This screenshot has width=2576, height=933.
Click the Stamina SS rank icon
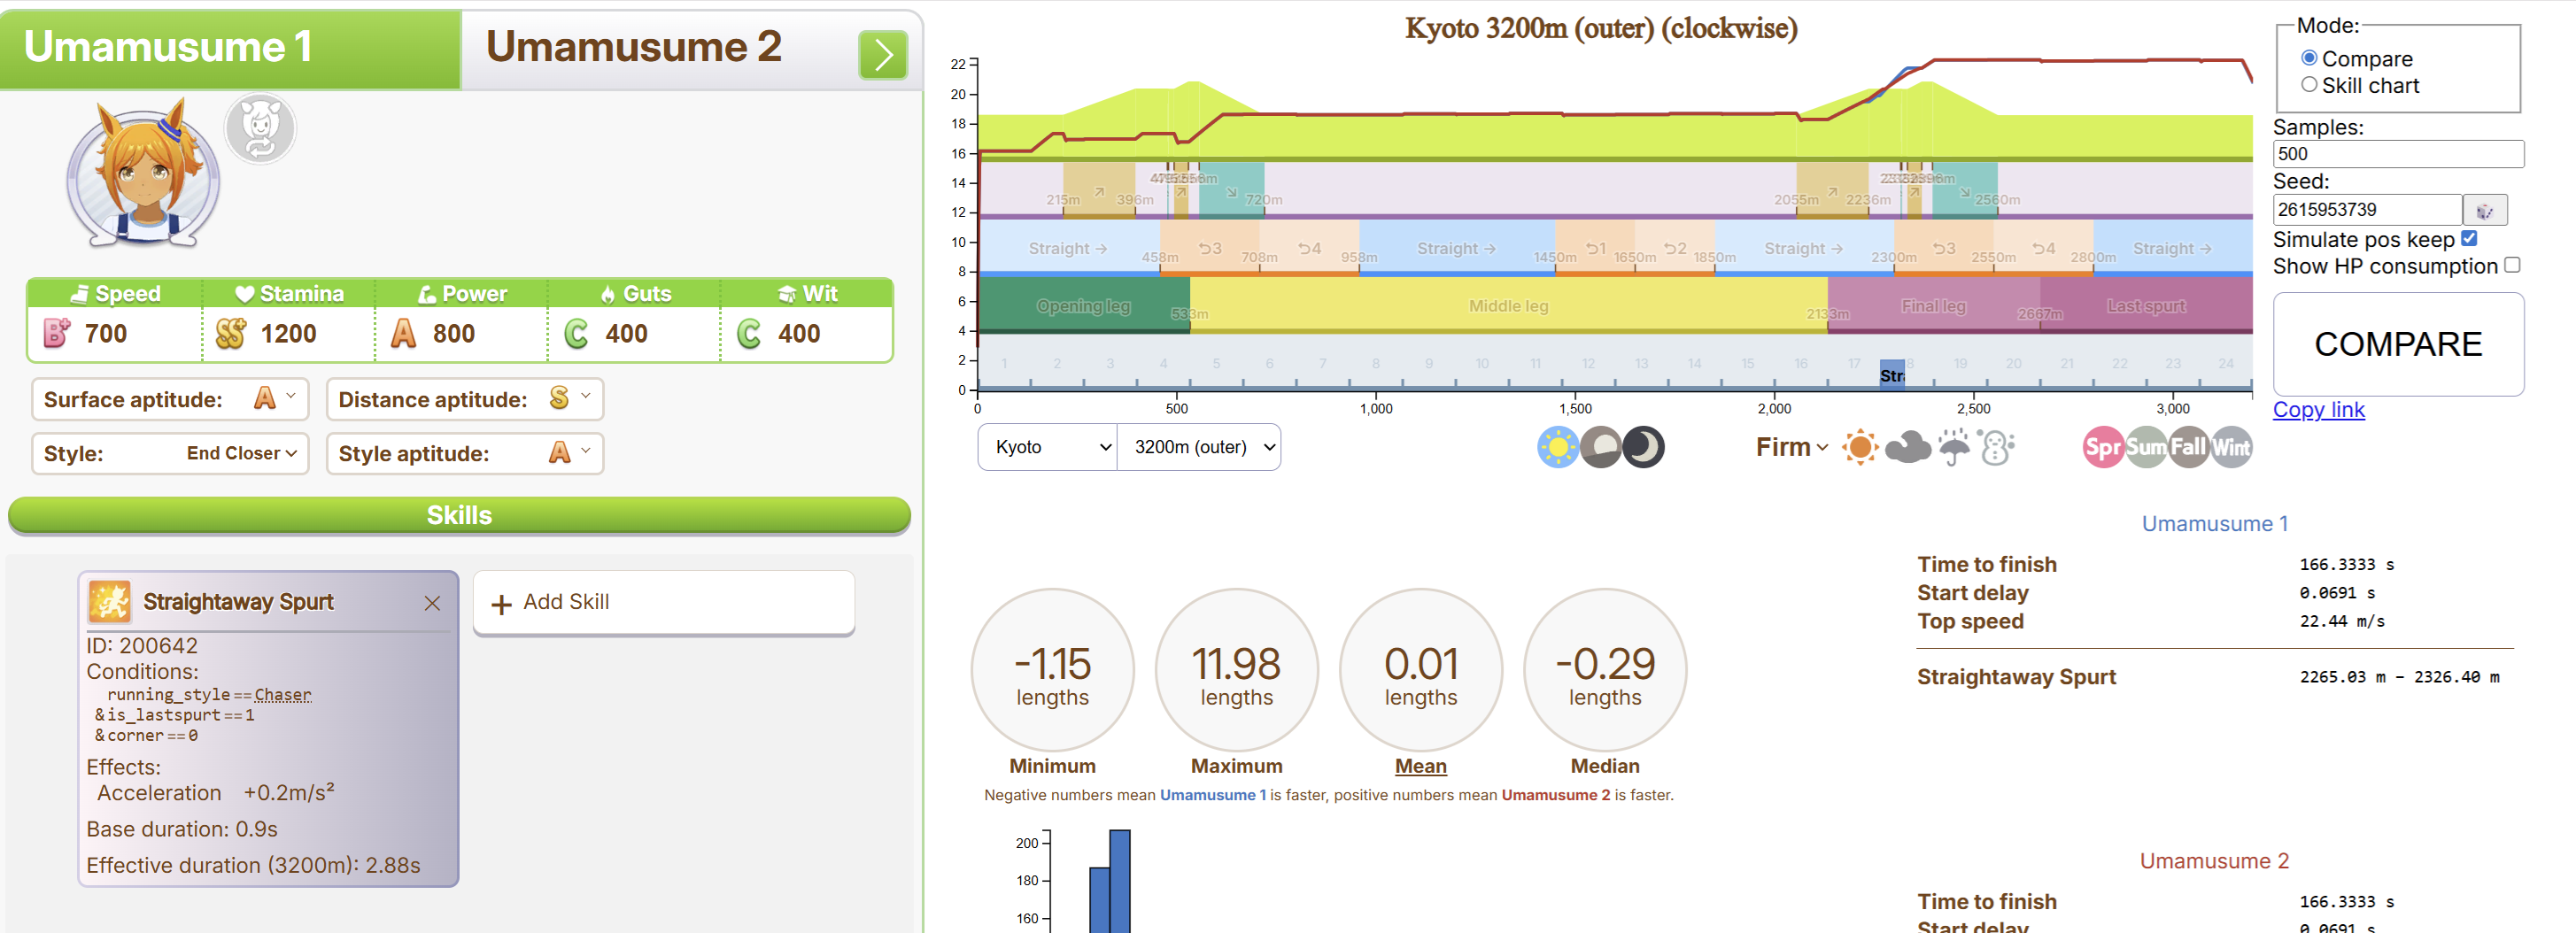pyautogui.click(x=230, y=333)
